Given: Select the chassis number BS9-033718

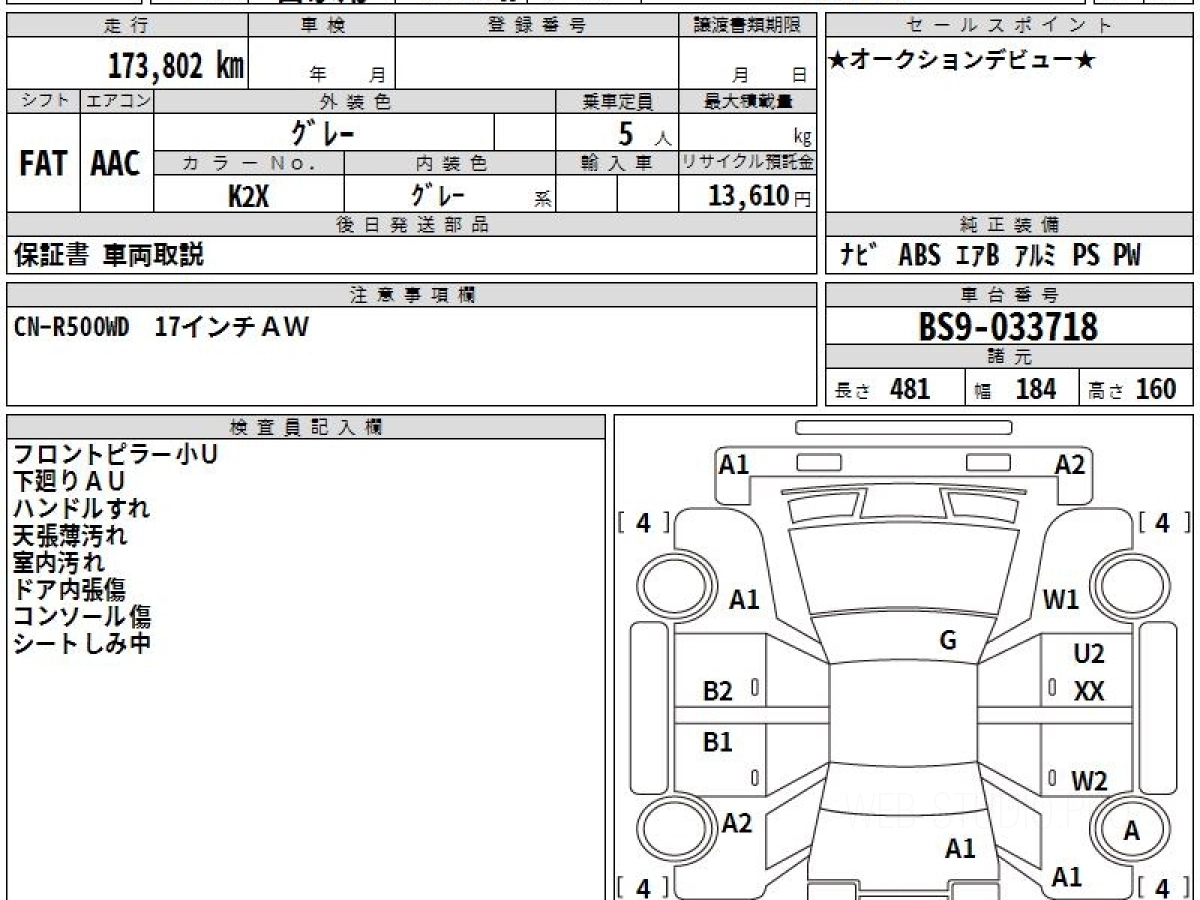Looking at the screenshot, I should [1008, 326].
